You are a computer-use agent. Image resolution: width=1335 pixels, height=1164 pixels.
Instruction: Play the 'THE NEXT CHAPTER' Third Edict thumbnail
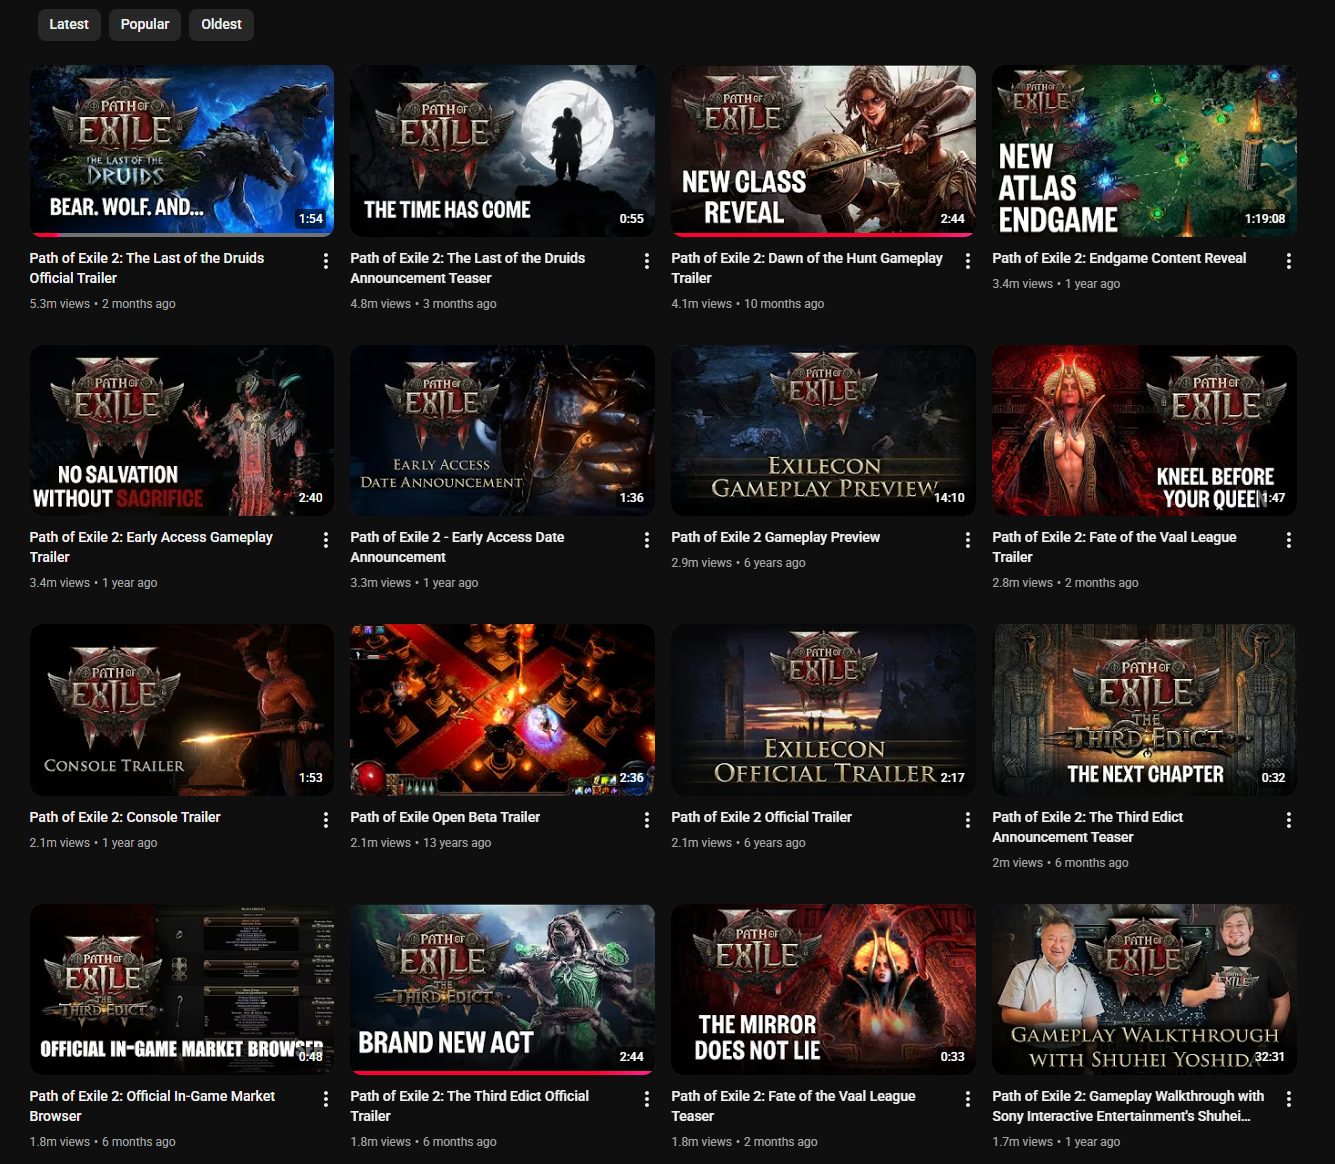coord(1144,710)
